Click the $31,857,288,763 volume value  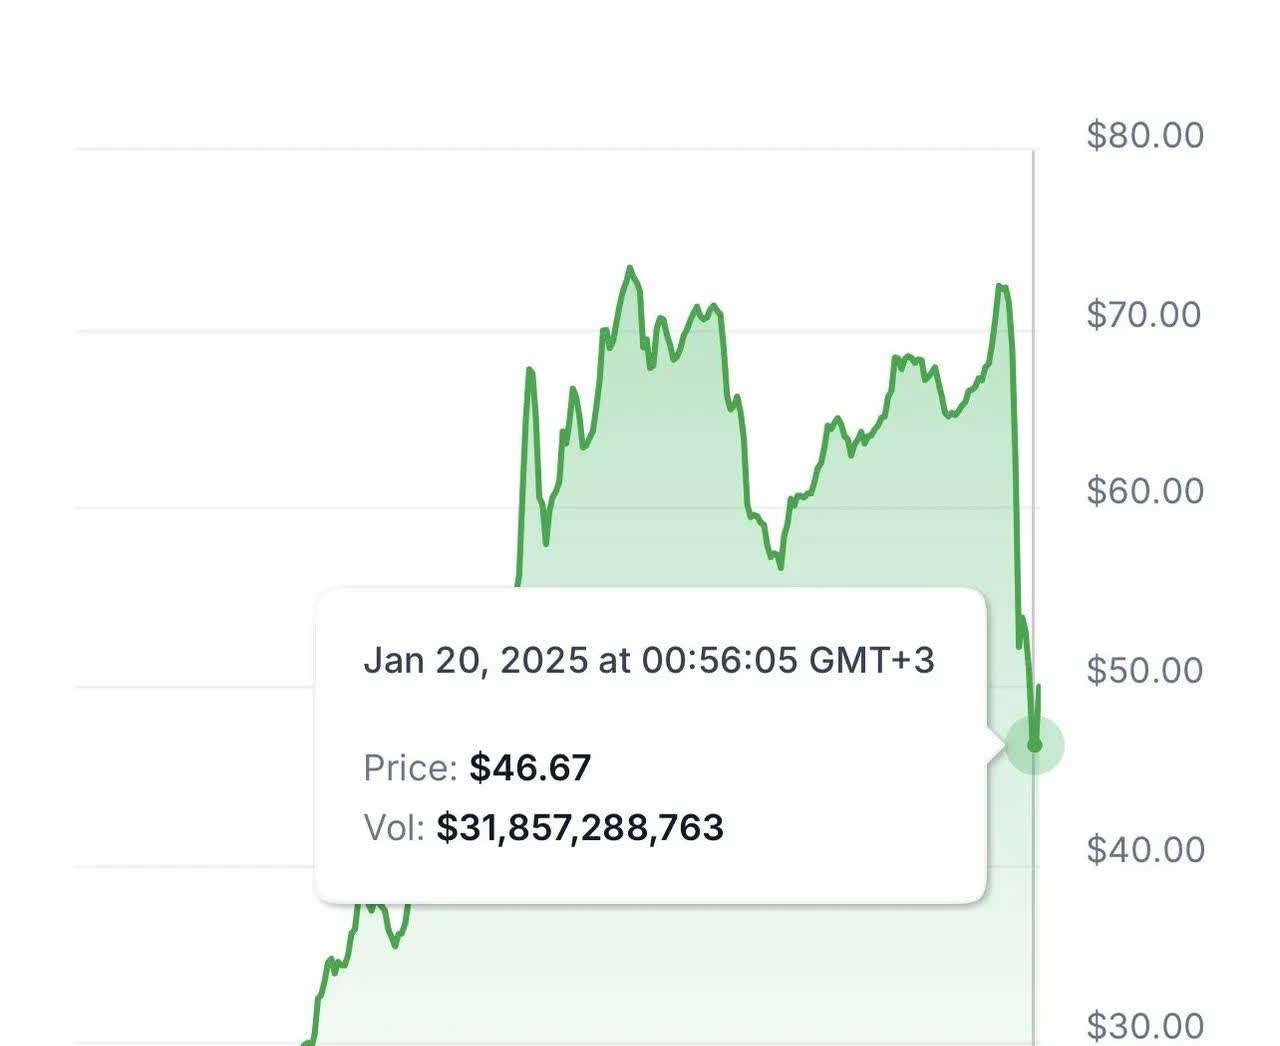(580, 828)
